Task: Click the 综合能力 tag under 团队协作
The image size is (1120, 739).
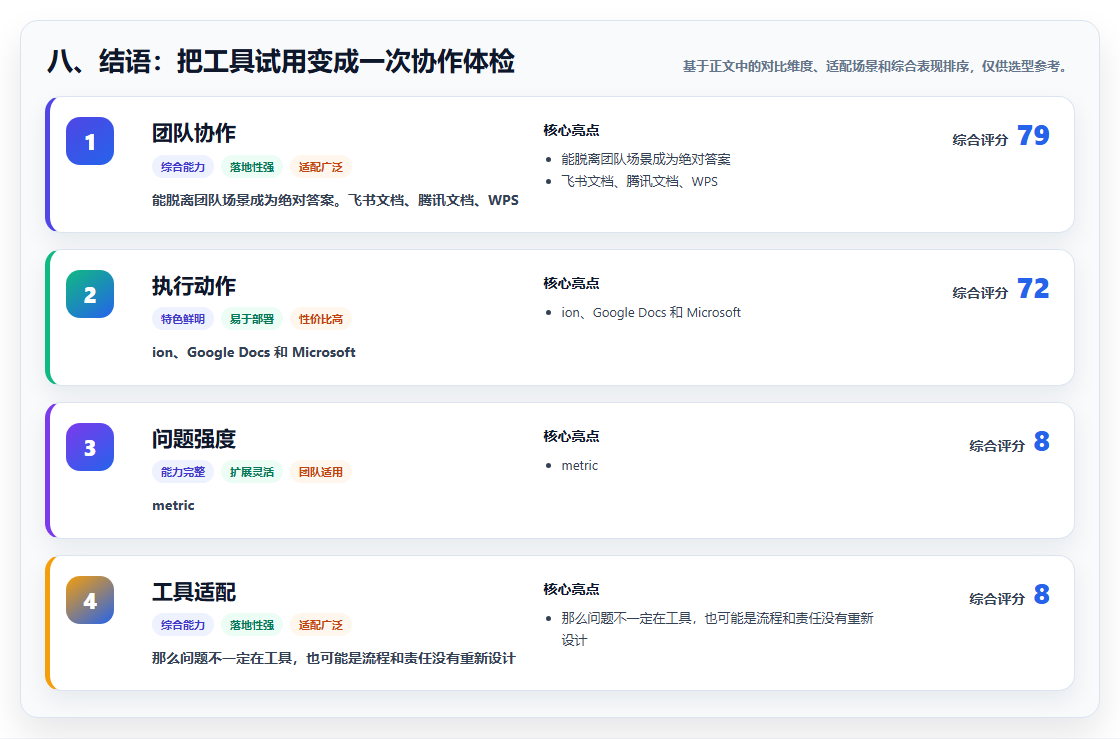Action: point(183,166)
